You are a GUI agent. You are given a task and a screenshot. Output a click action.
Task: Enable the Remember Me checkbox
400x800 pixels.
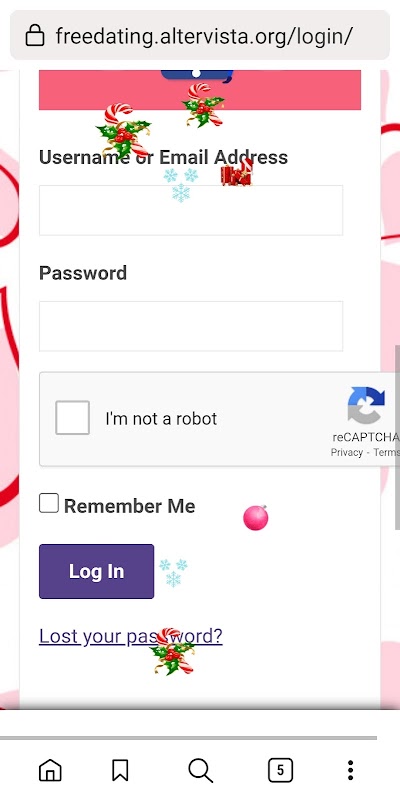point(49,503)
